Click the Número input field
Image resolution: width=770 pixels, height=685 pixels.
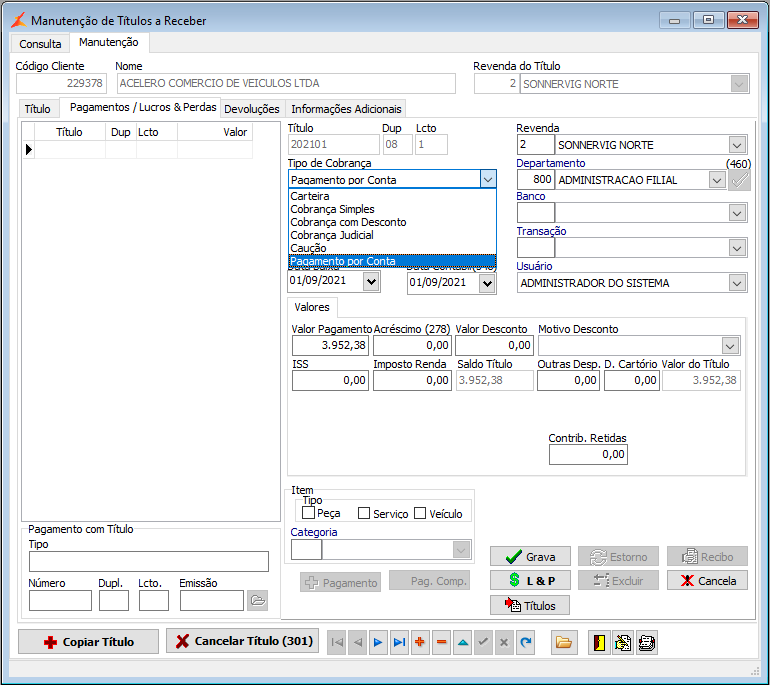60,600
